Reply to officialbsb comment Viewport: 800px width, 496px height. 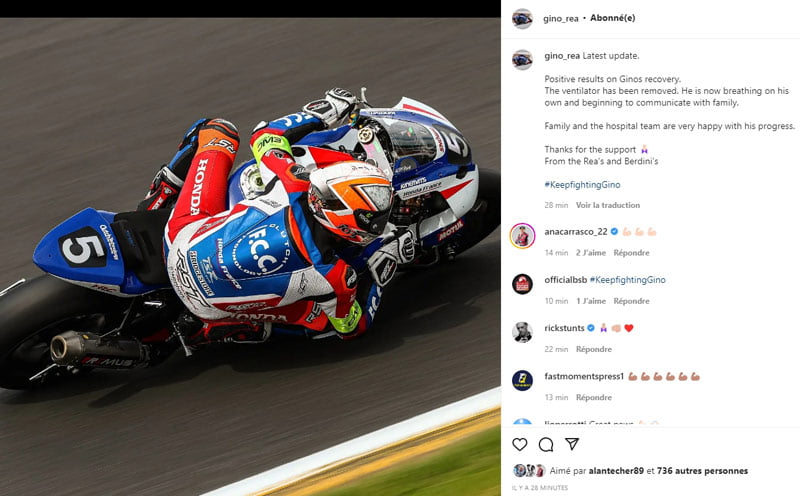tap(631, 301)
